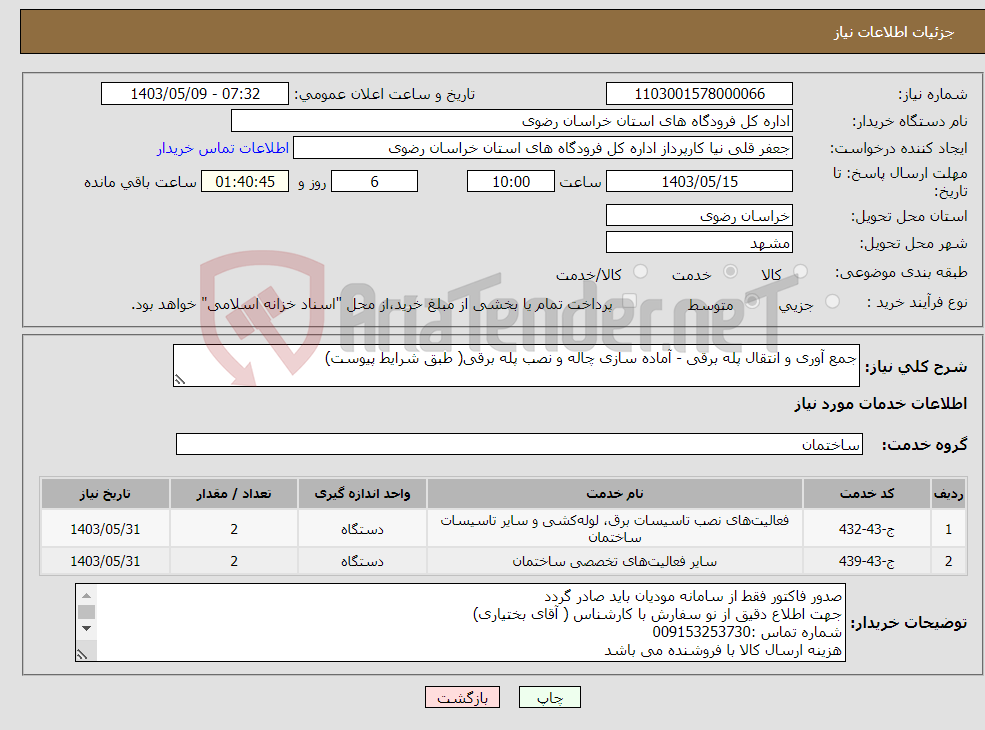The width and height of the screenshot is (985, 730).
Task: Click the header title جزئیات اطلاعات نیاز
Action: 894,32
